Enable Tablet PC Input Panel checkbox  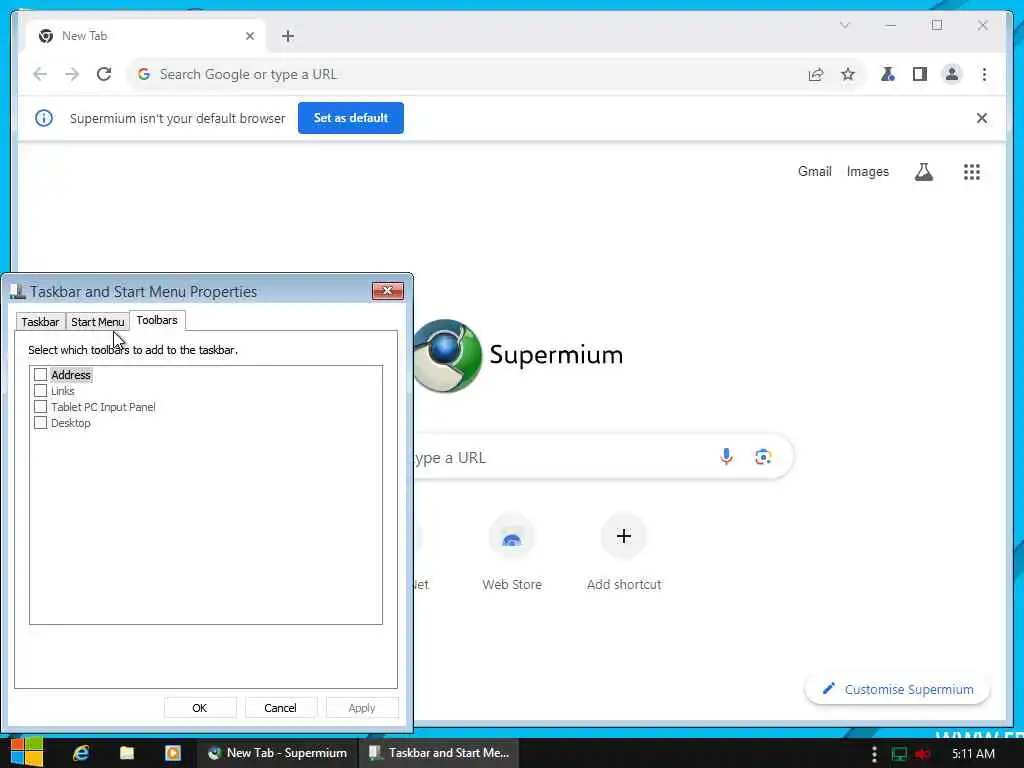(x=40, y=407)
